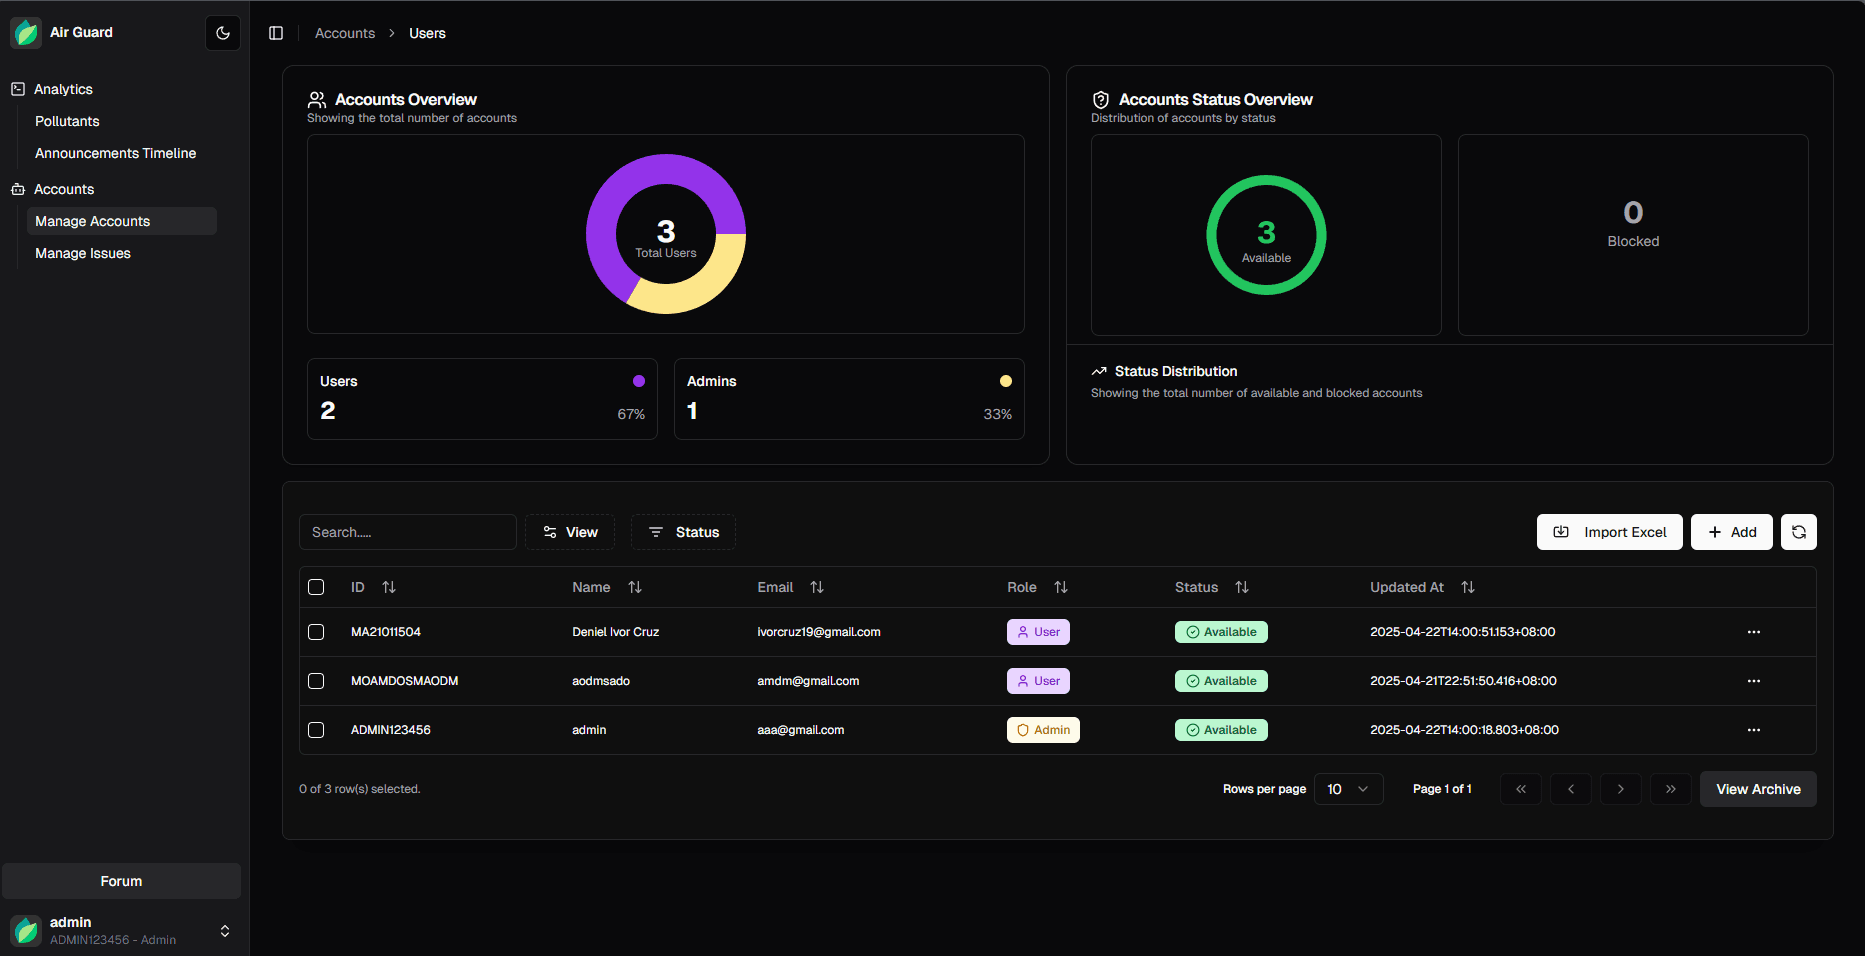Image resolution: width=1865 pixels, height=956 pixels.
Task: Open View Archive button
Action: coord(1758,789)
